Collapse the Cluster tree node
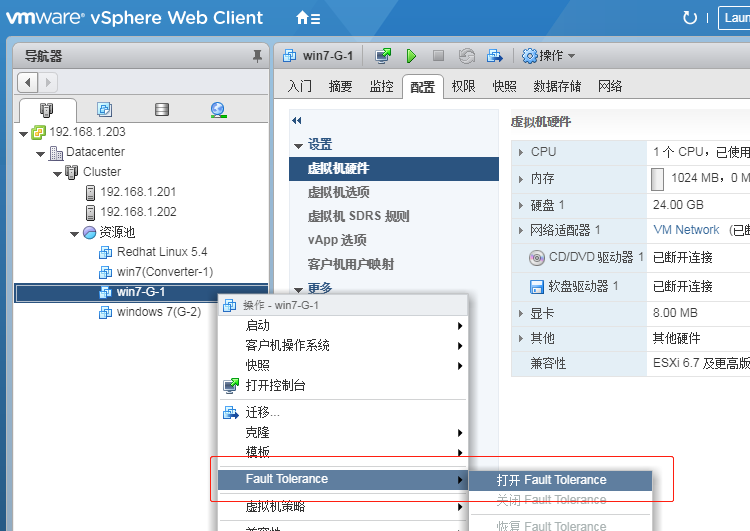Viewport: 750px width, 531px height. pyautogui.click(x=57, y=174)
